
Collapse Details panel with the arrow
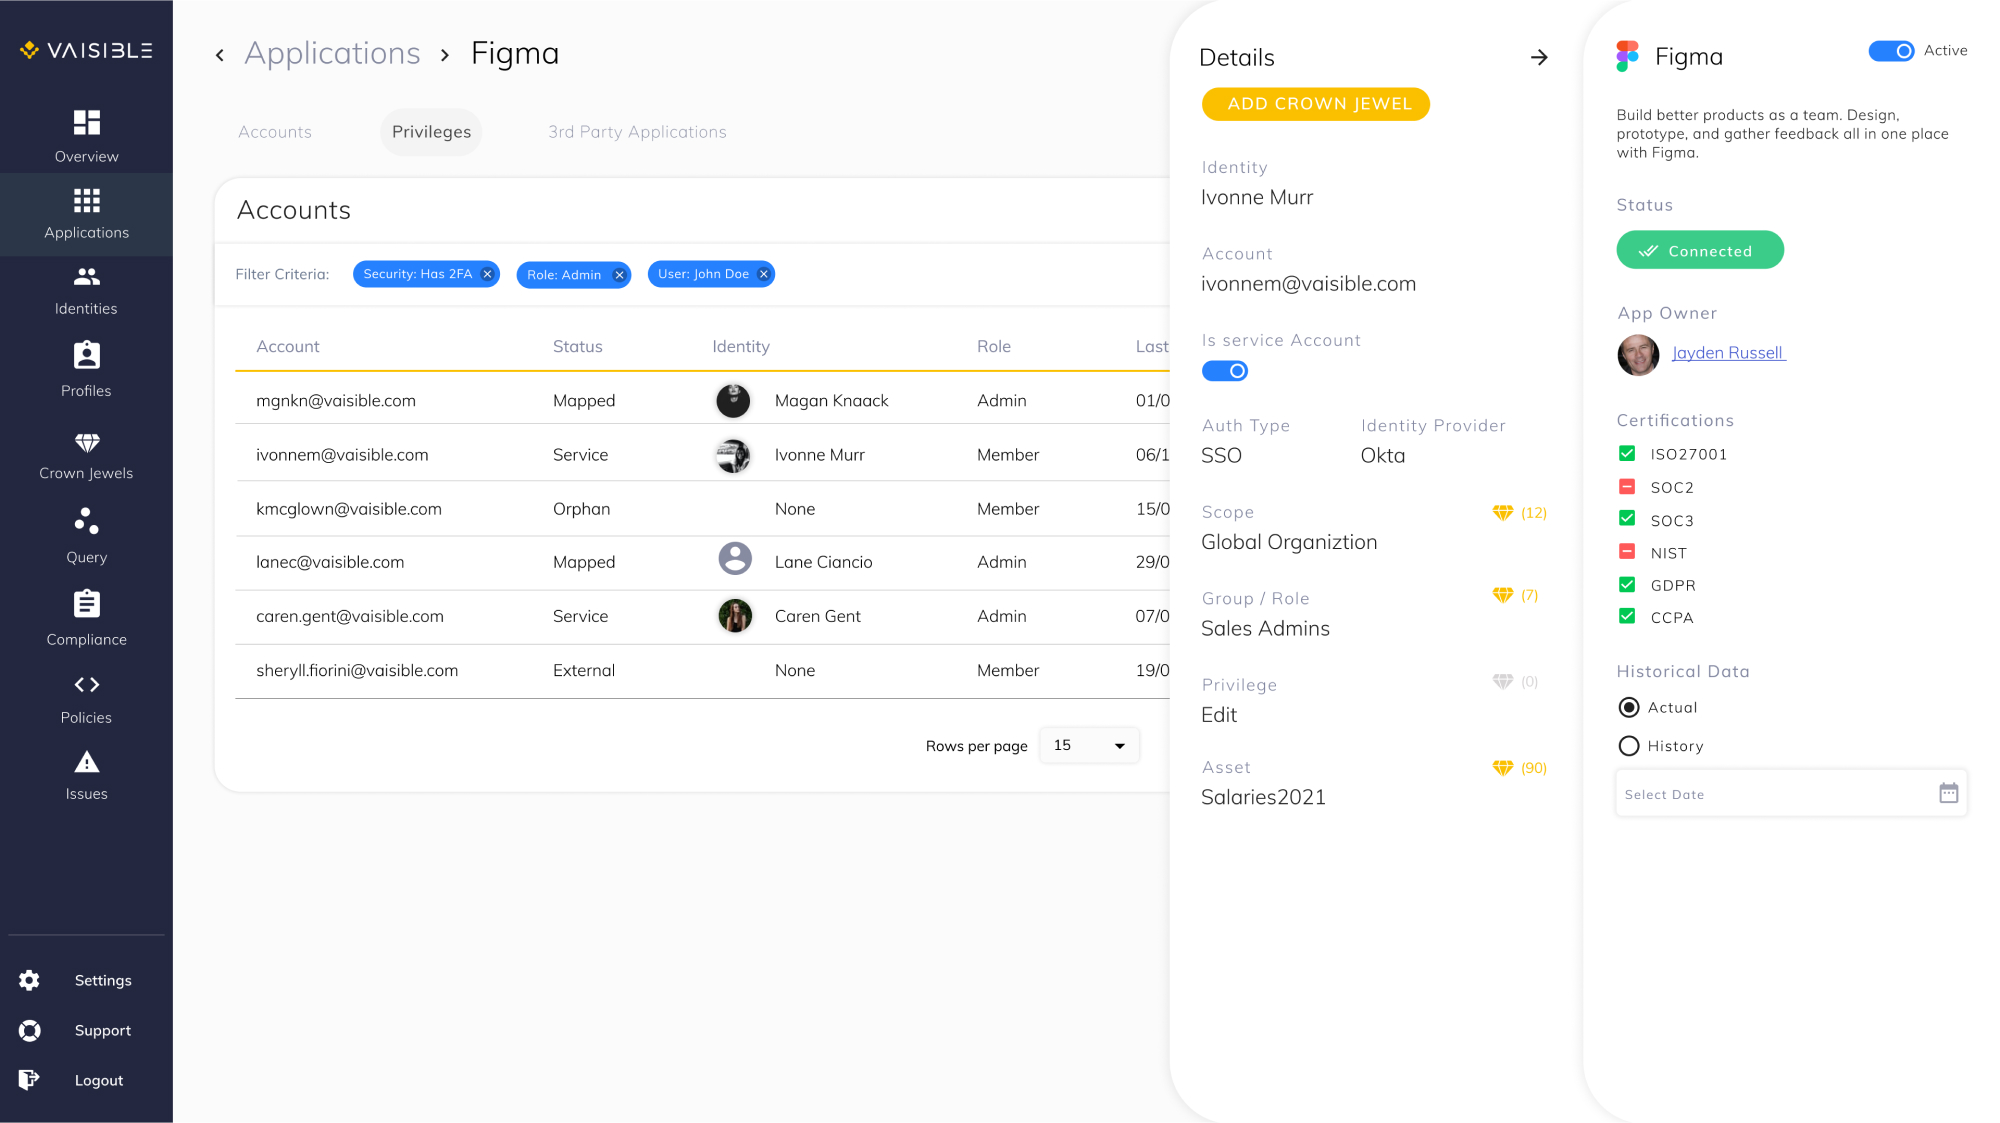[x=1539, y=58]
